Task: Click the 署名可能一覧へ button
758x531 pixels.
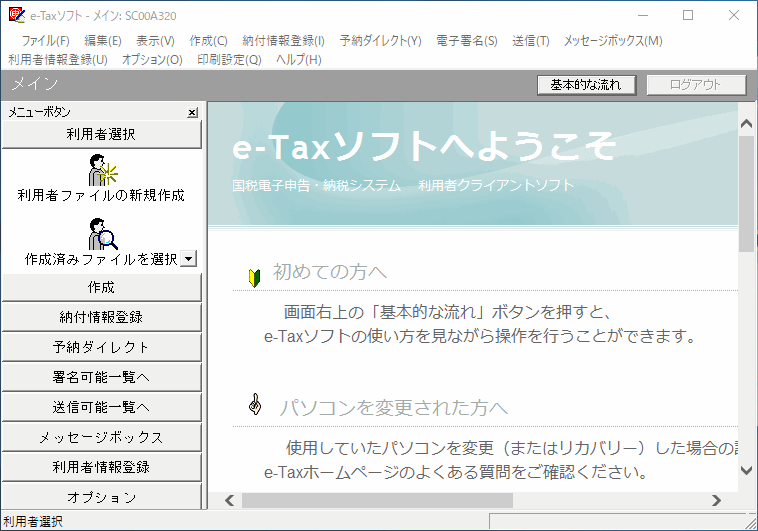Action: tap(102, 377)
